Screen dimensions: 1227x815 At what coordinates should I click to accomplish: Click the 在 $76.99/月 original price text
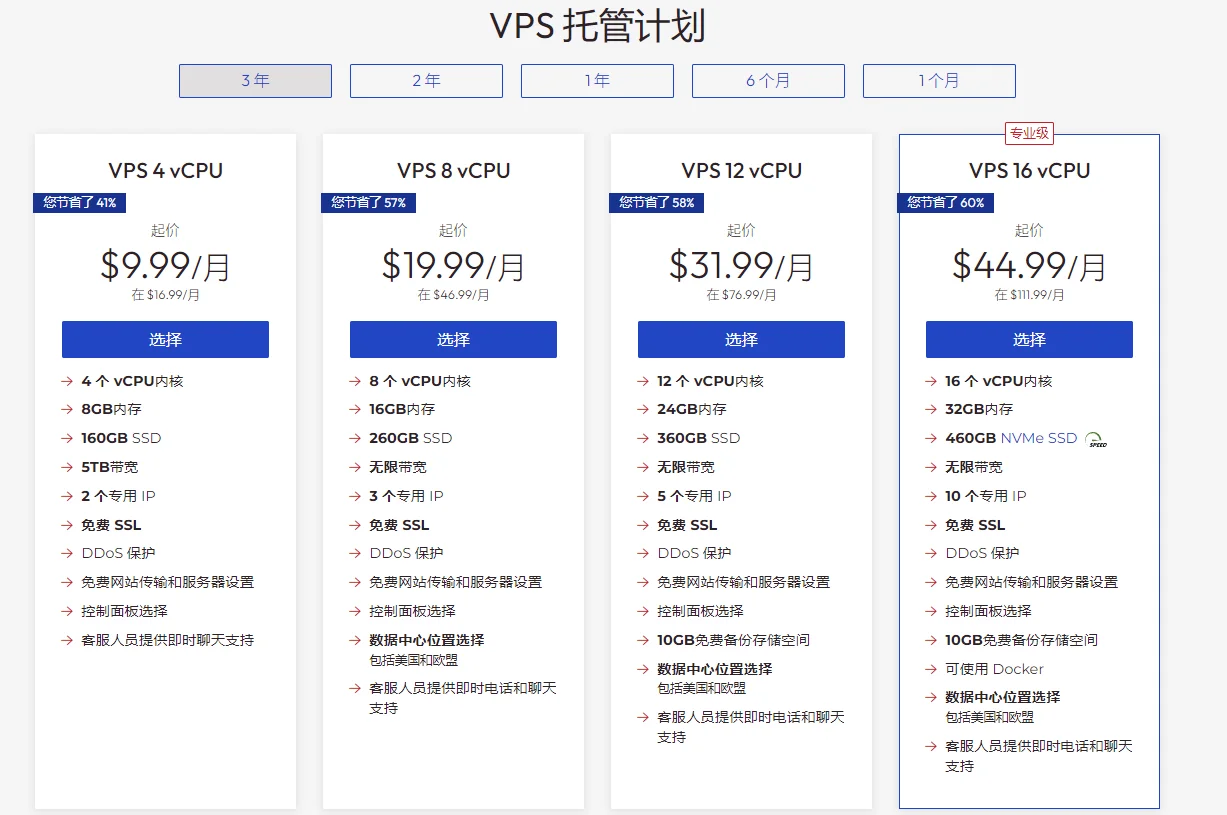(x=741, y=295)
